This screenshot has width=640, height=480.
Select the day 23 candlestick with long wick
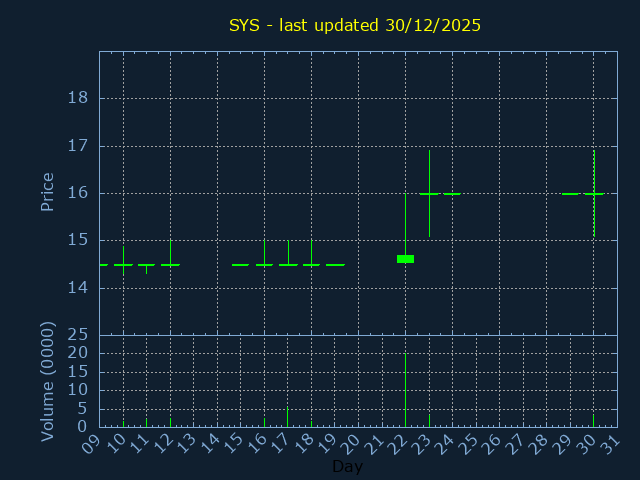[x=429, y=193]
